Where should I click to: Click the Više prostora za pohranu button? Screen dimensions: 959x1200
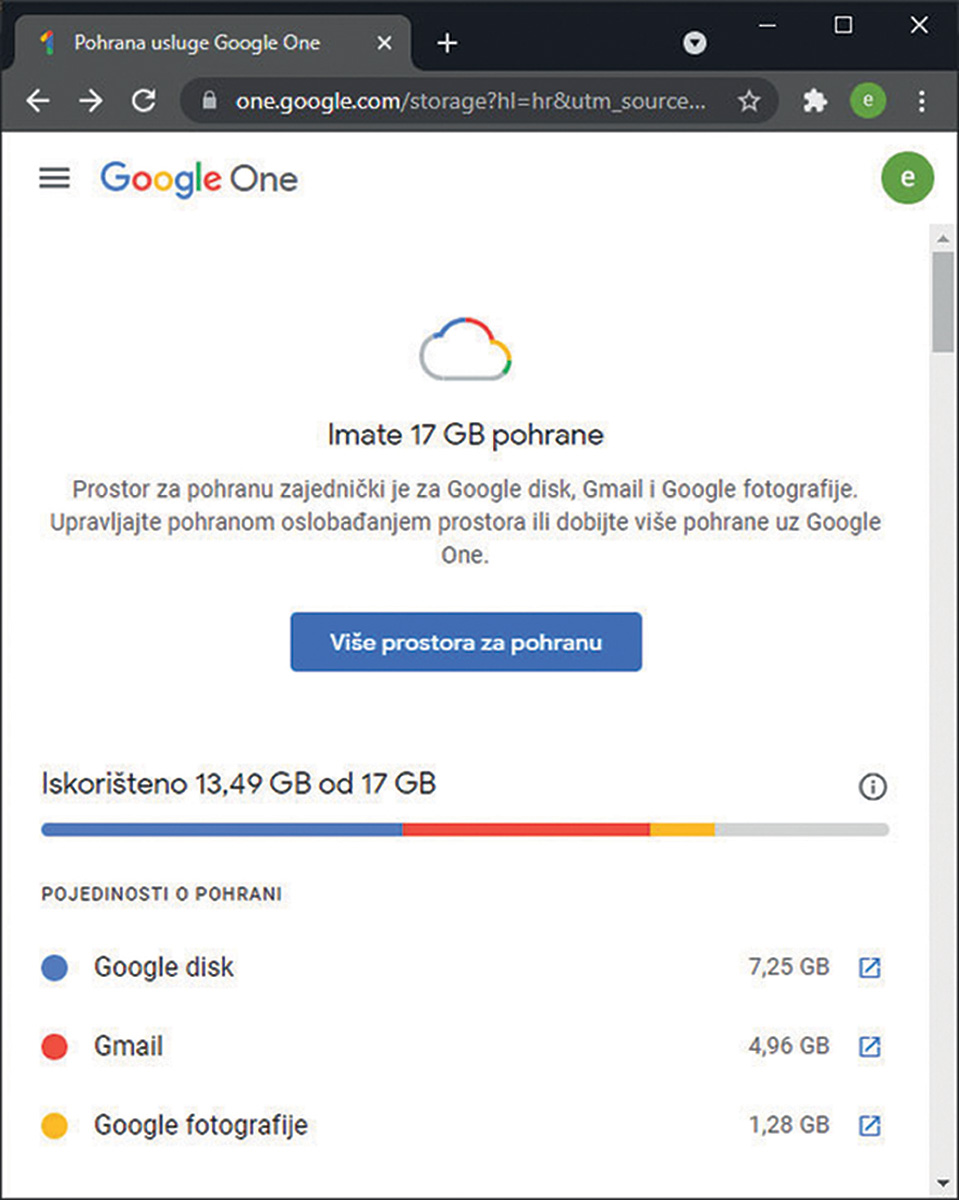point(466,642)
